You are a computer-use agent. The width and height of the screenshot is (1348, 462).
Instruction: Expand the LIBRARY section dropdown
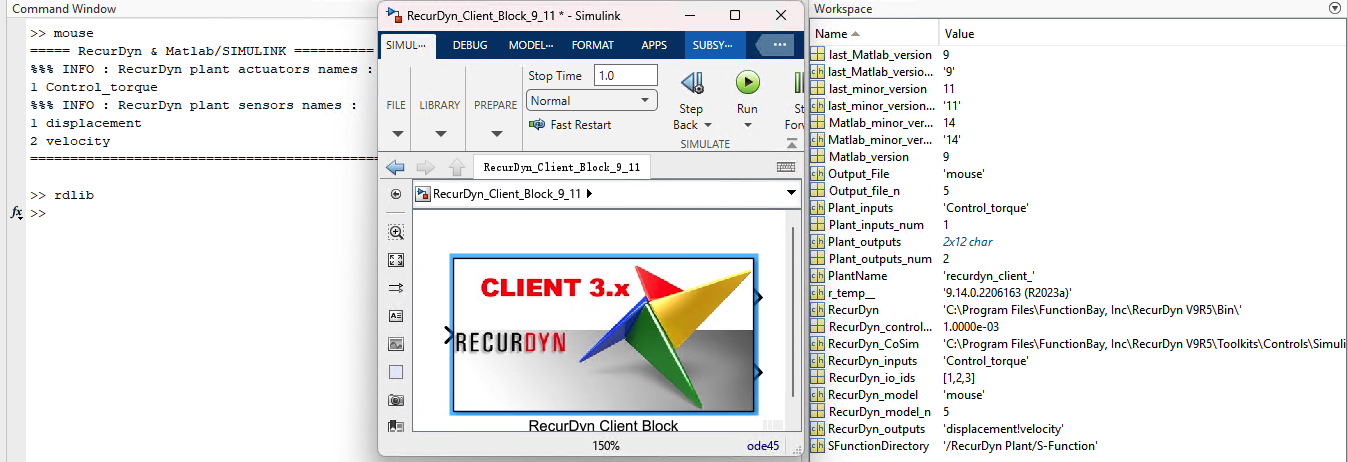(439, 134)
